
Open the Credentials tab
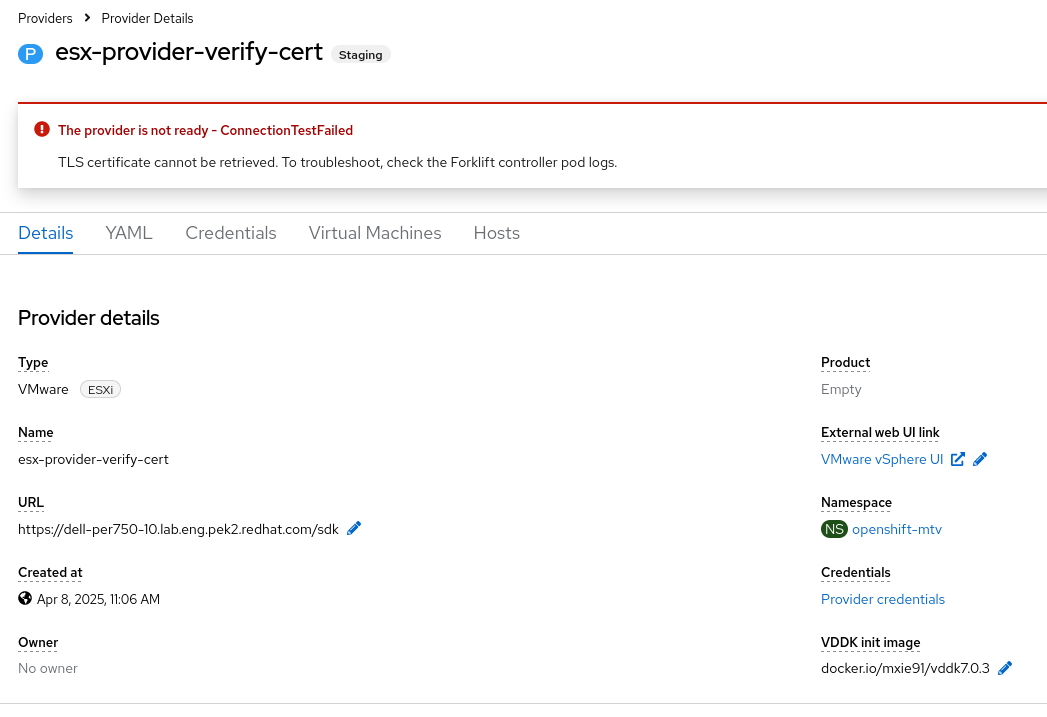point(231,233)
